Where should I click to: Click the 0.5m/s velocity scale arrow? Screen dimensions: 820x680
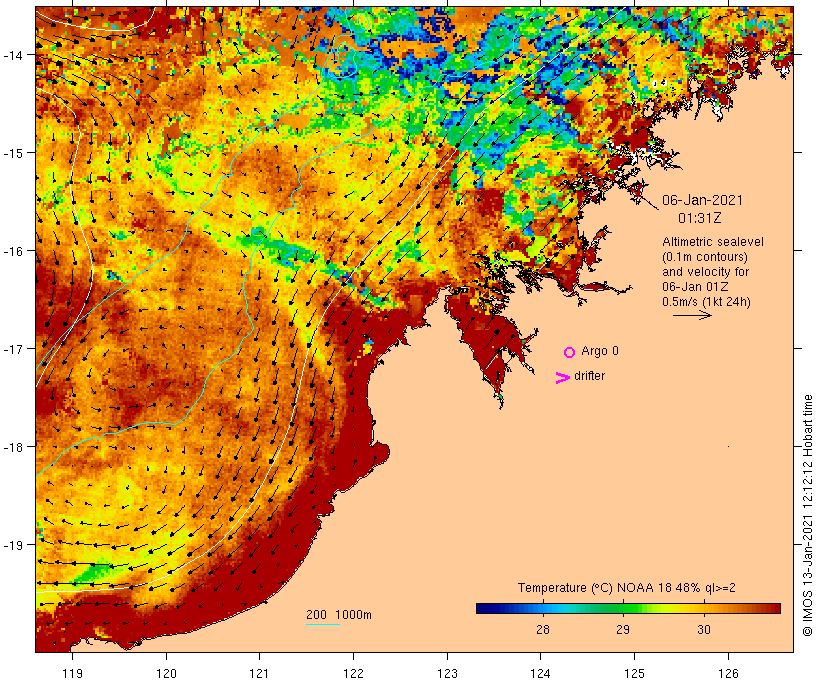(x=692, y=315)
